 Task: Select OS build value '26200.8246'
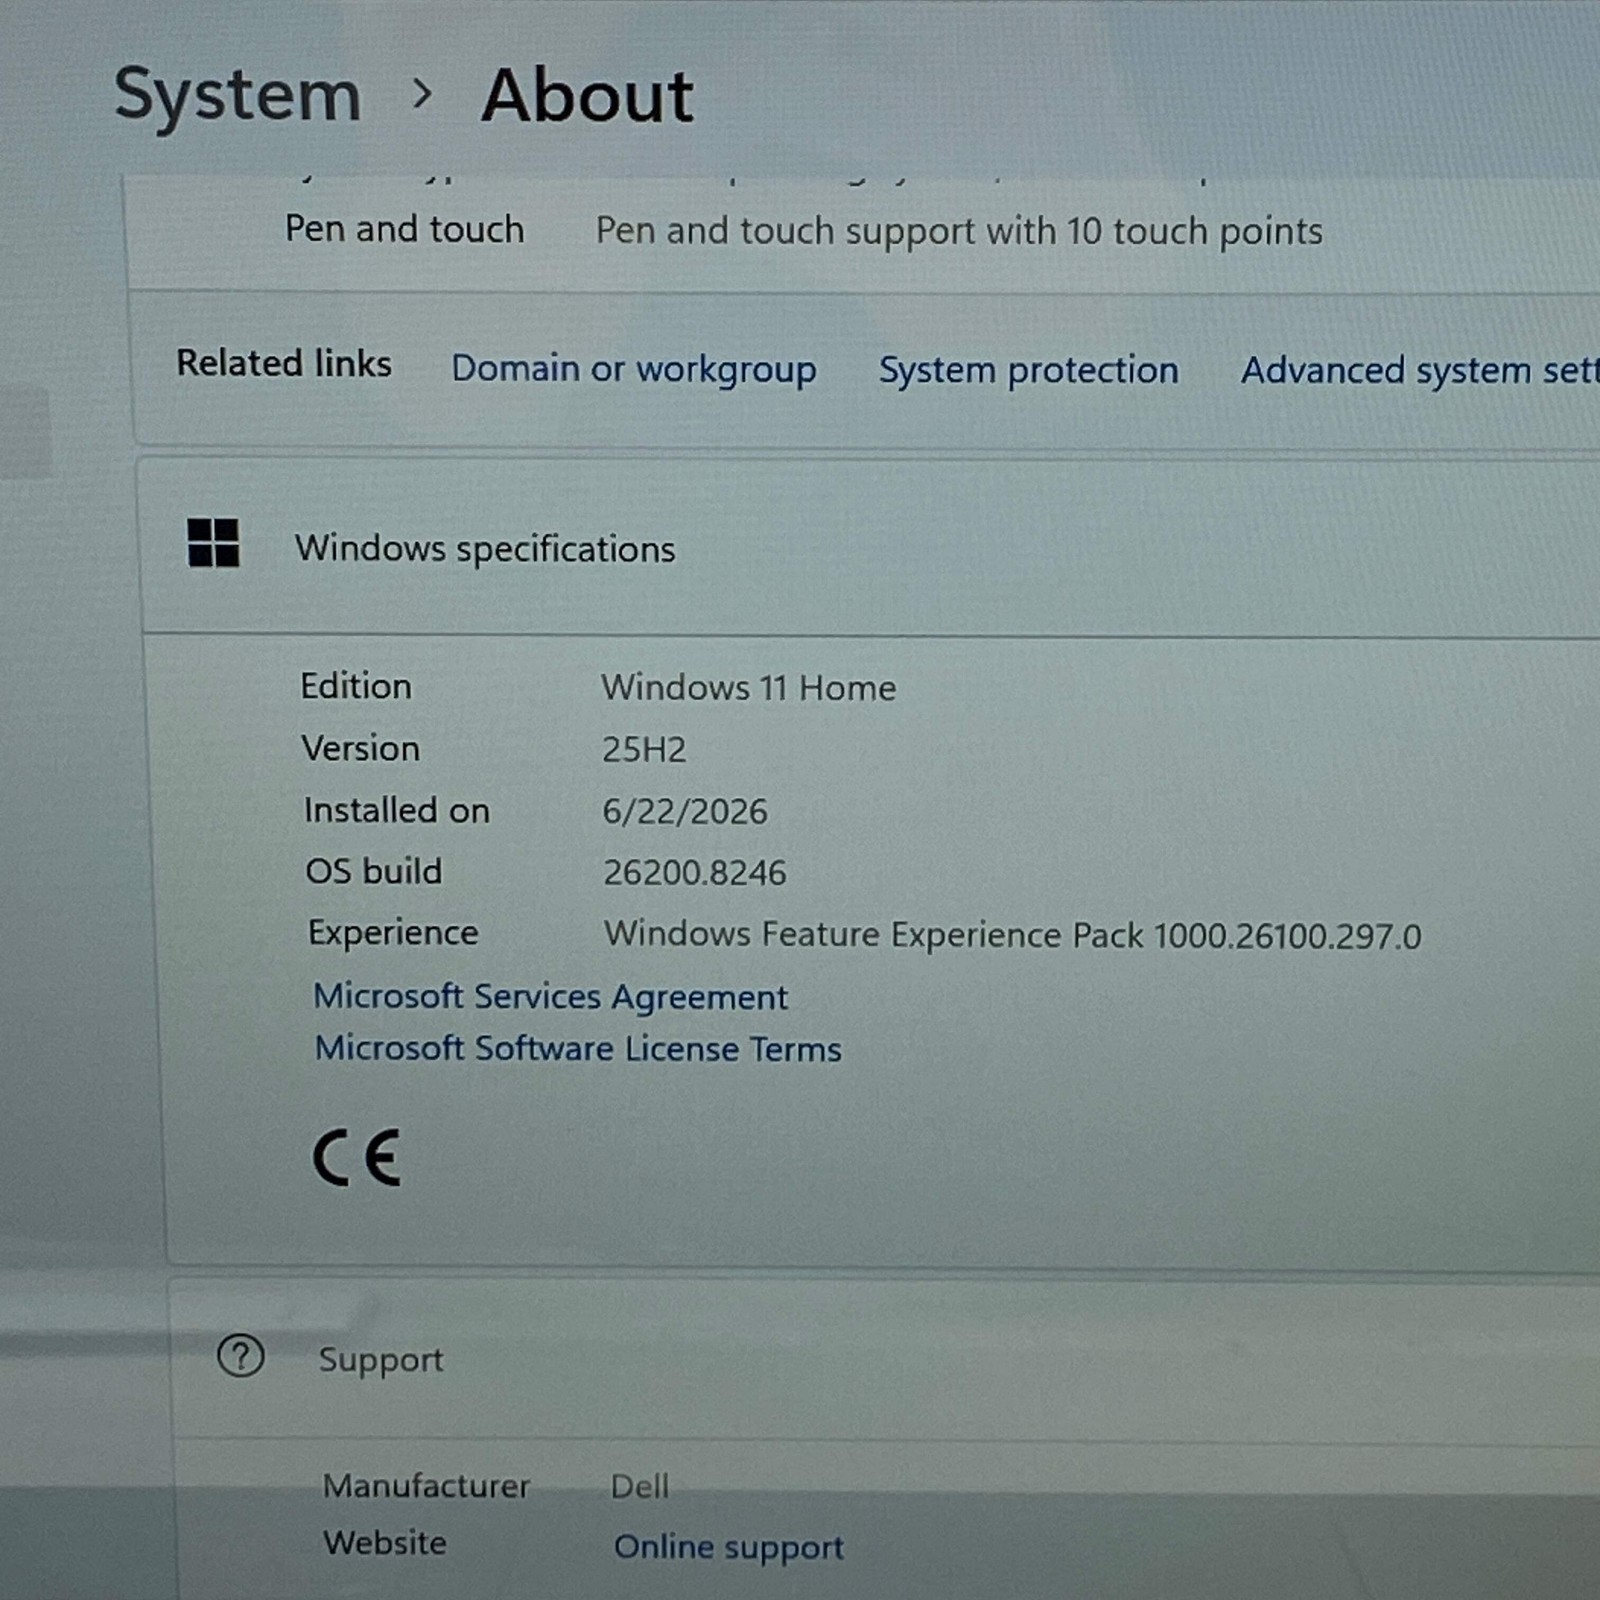click(x=695, y=873)
